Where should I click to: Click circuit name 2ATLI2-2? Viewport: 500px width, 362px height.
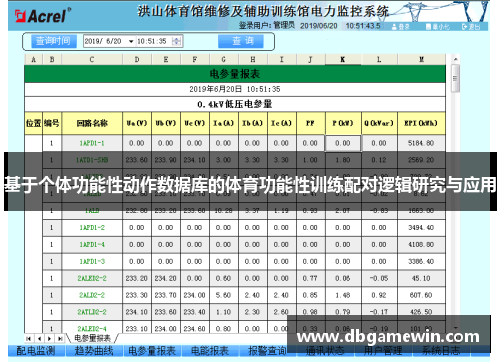click(92, 312)
